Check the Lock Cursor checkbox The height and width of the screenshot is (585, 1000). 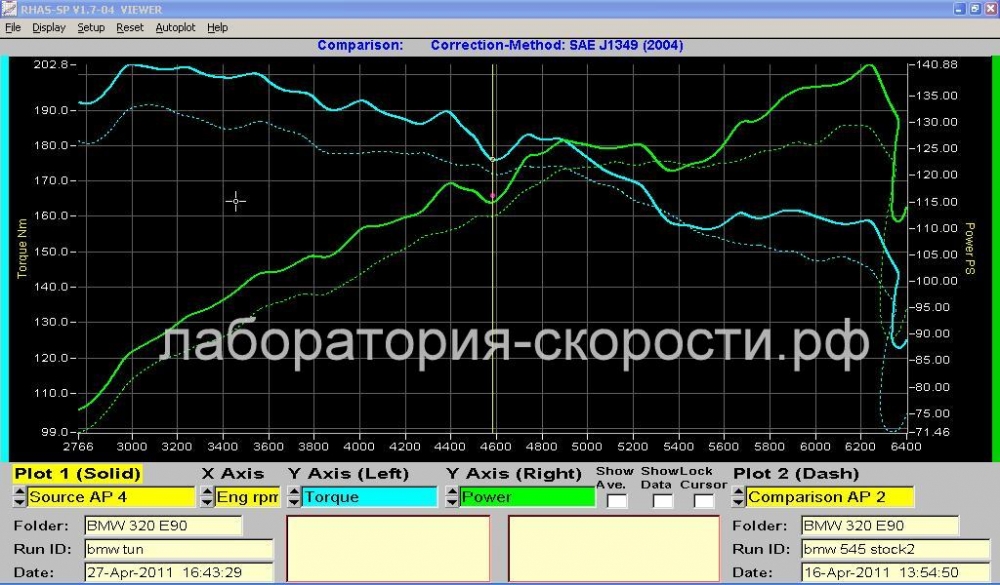point(703,501)
